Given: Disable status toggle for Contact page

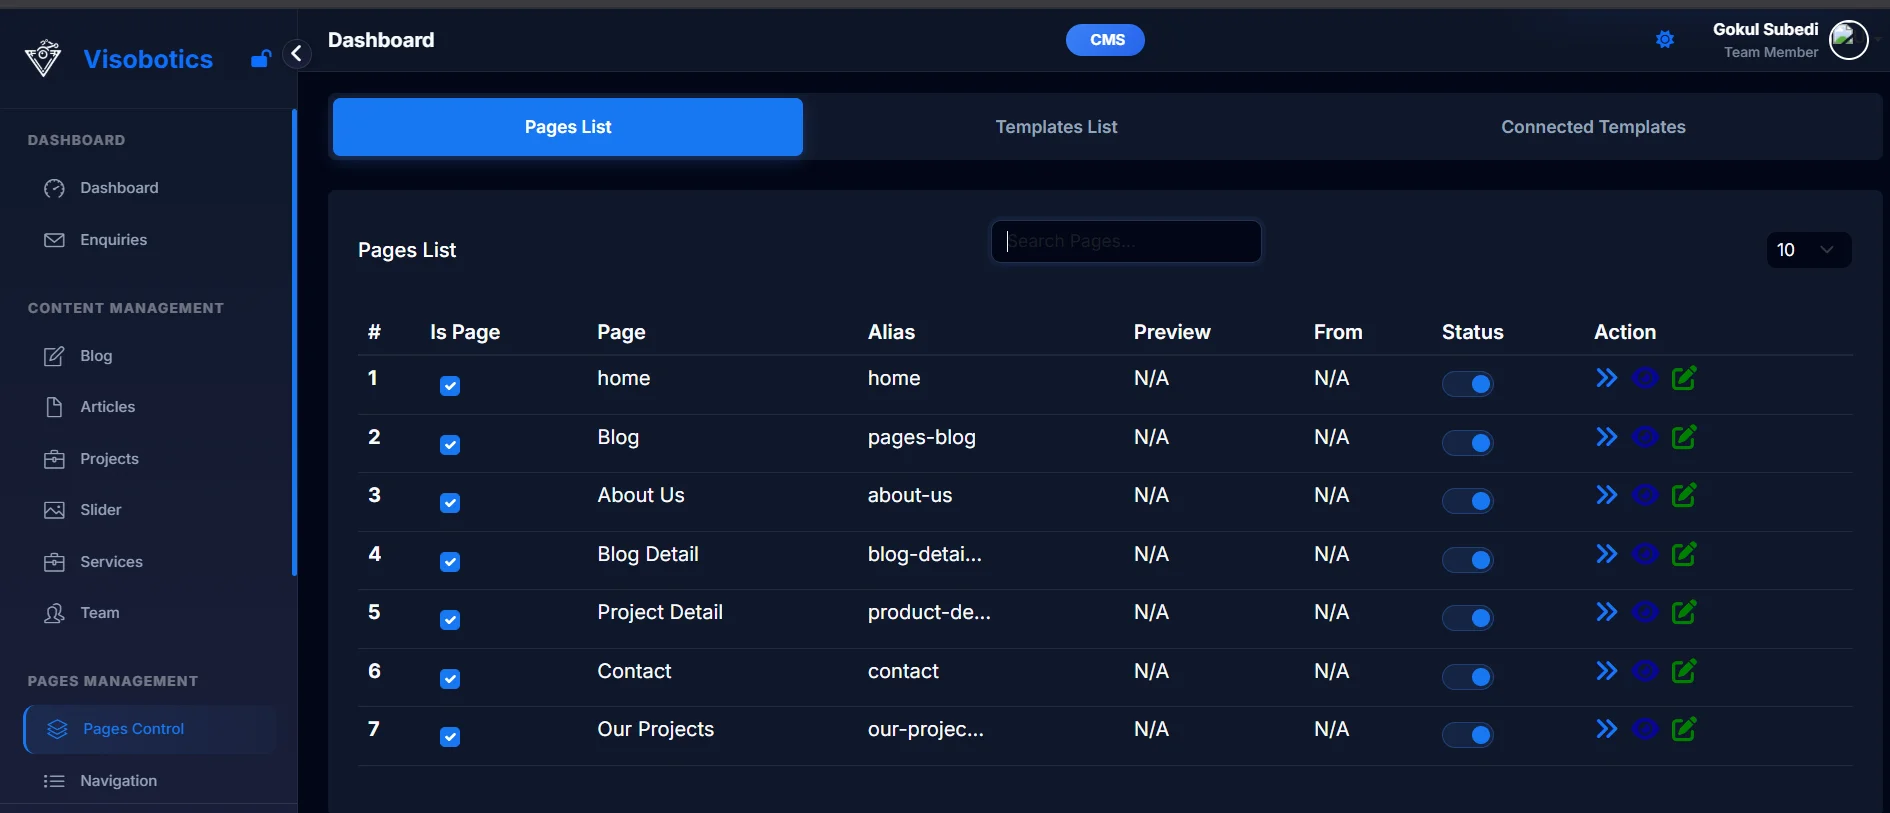Looking at the screenshot, I should [1467, 677].
